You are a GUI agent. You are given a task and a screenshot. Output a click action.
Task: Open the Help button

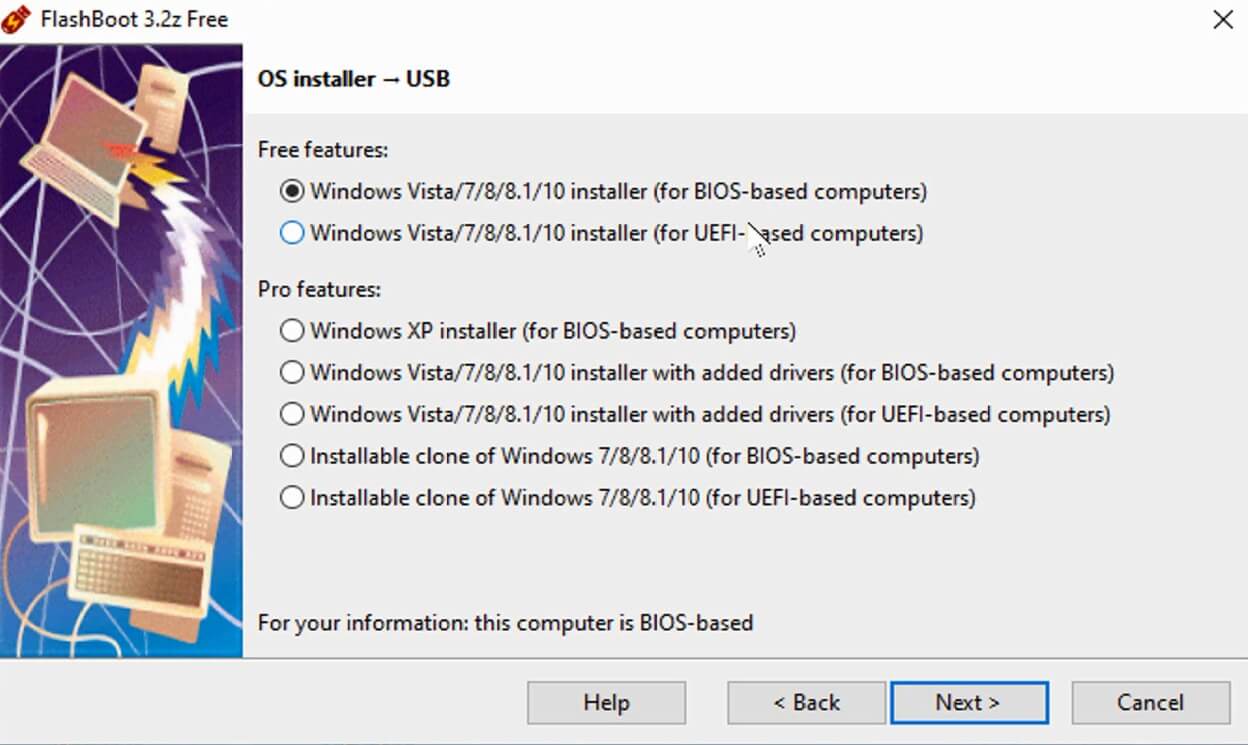pos(606,702)
